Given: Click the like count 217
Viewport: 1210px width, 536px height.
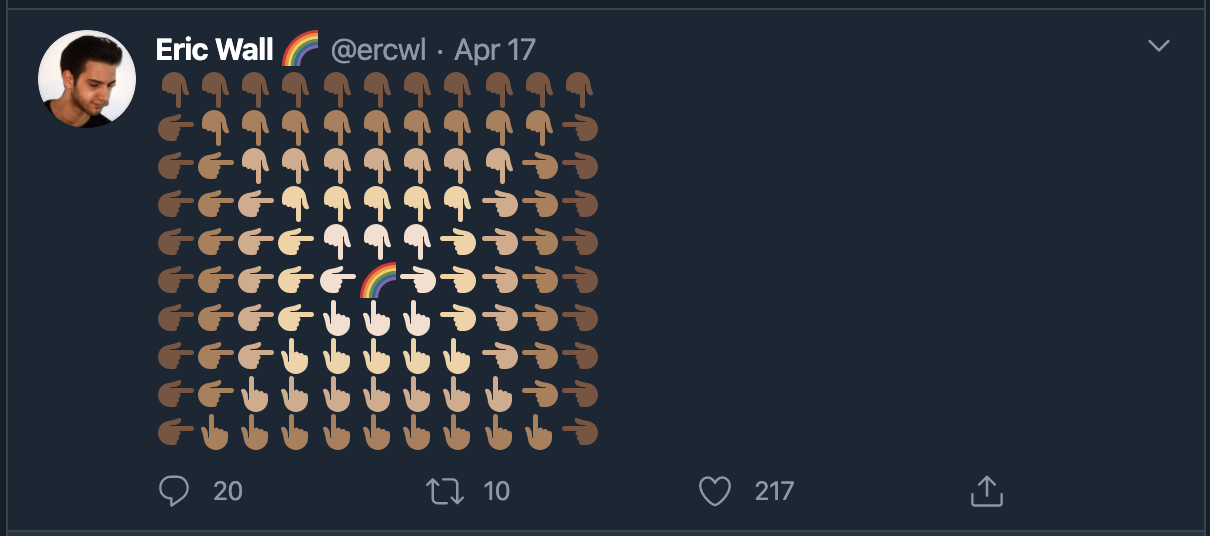Looking at the screenshot, I should tap(775, 491).
